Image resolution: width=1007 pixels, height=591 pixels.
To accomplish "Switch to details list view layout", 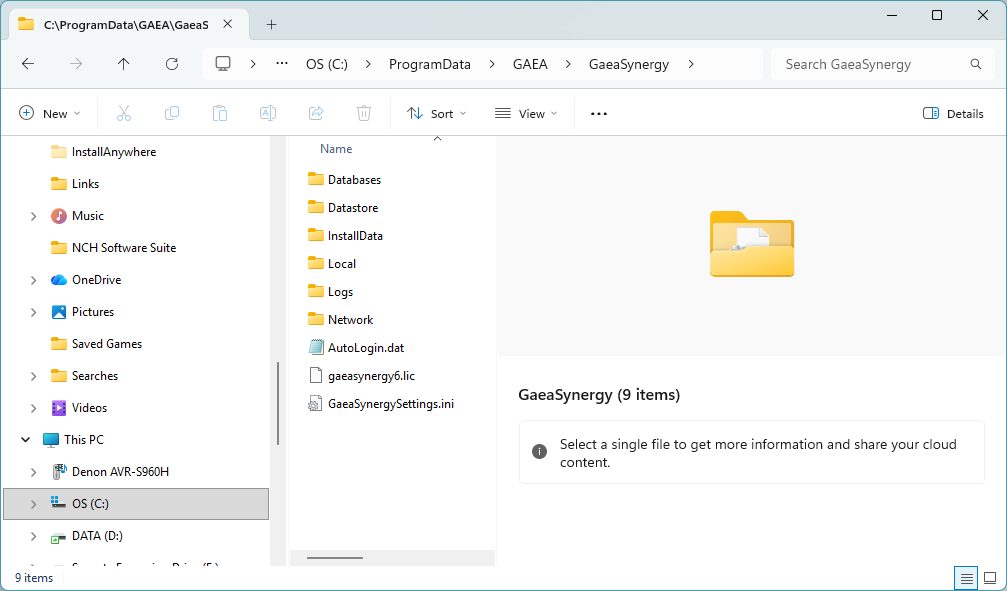I will [x=966, y=578].
